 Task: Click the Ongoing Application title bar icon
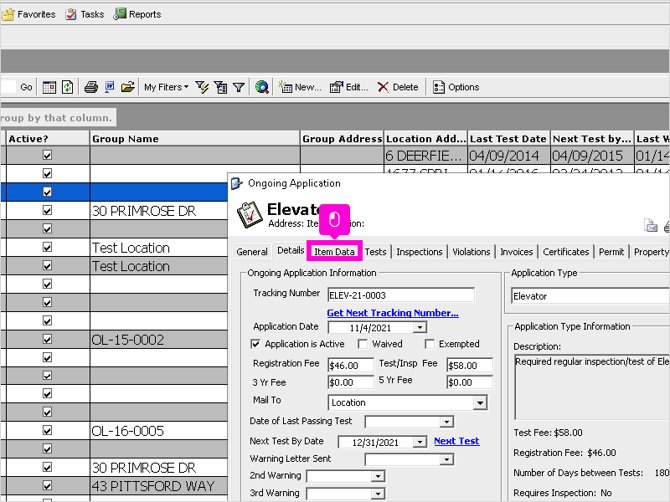(237, 184)
